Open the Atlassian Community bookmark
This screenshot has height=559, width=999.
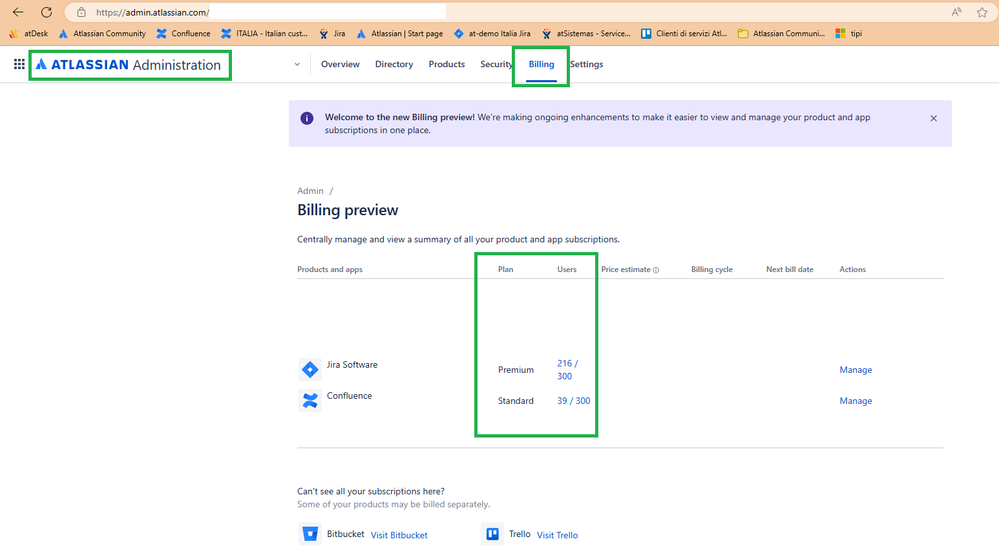pos(102,33)
